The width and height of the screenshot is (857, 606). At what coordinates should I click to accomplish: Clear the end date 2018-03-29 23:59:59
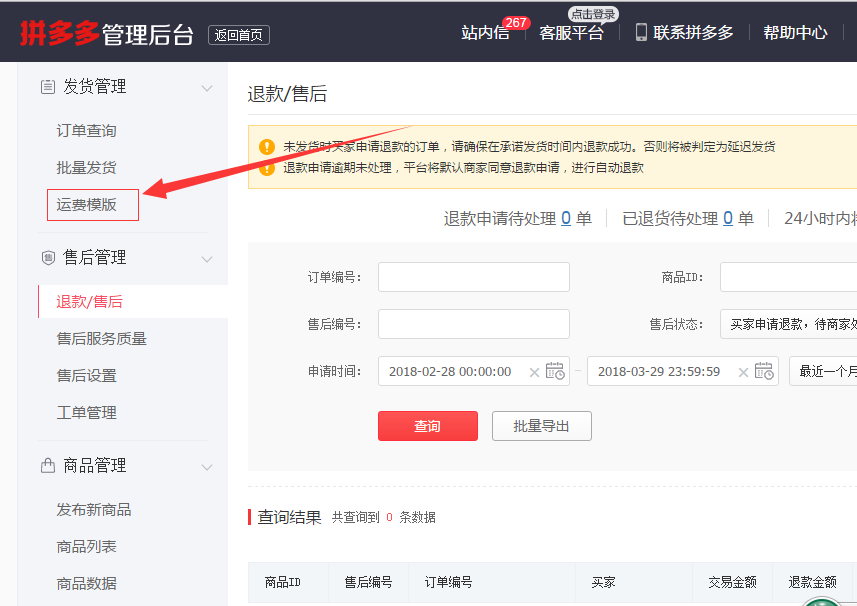click(743, 372)
